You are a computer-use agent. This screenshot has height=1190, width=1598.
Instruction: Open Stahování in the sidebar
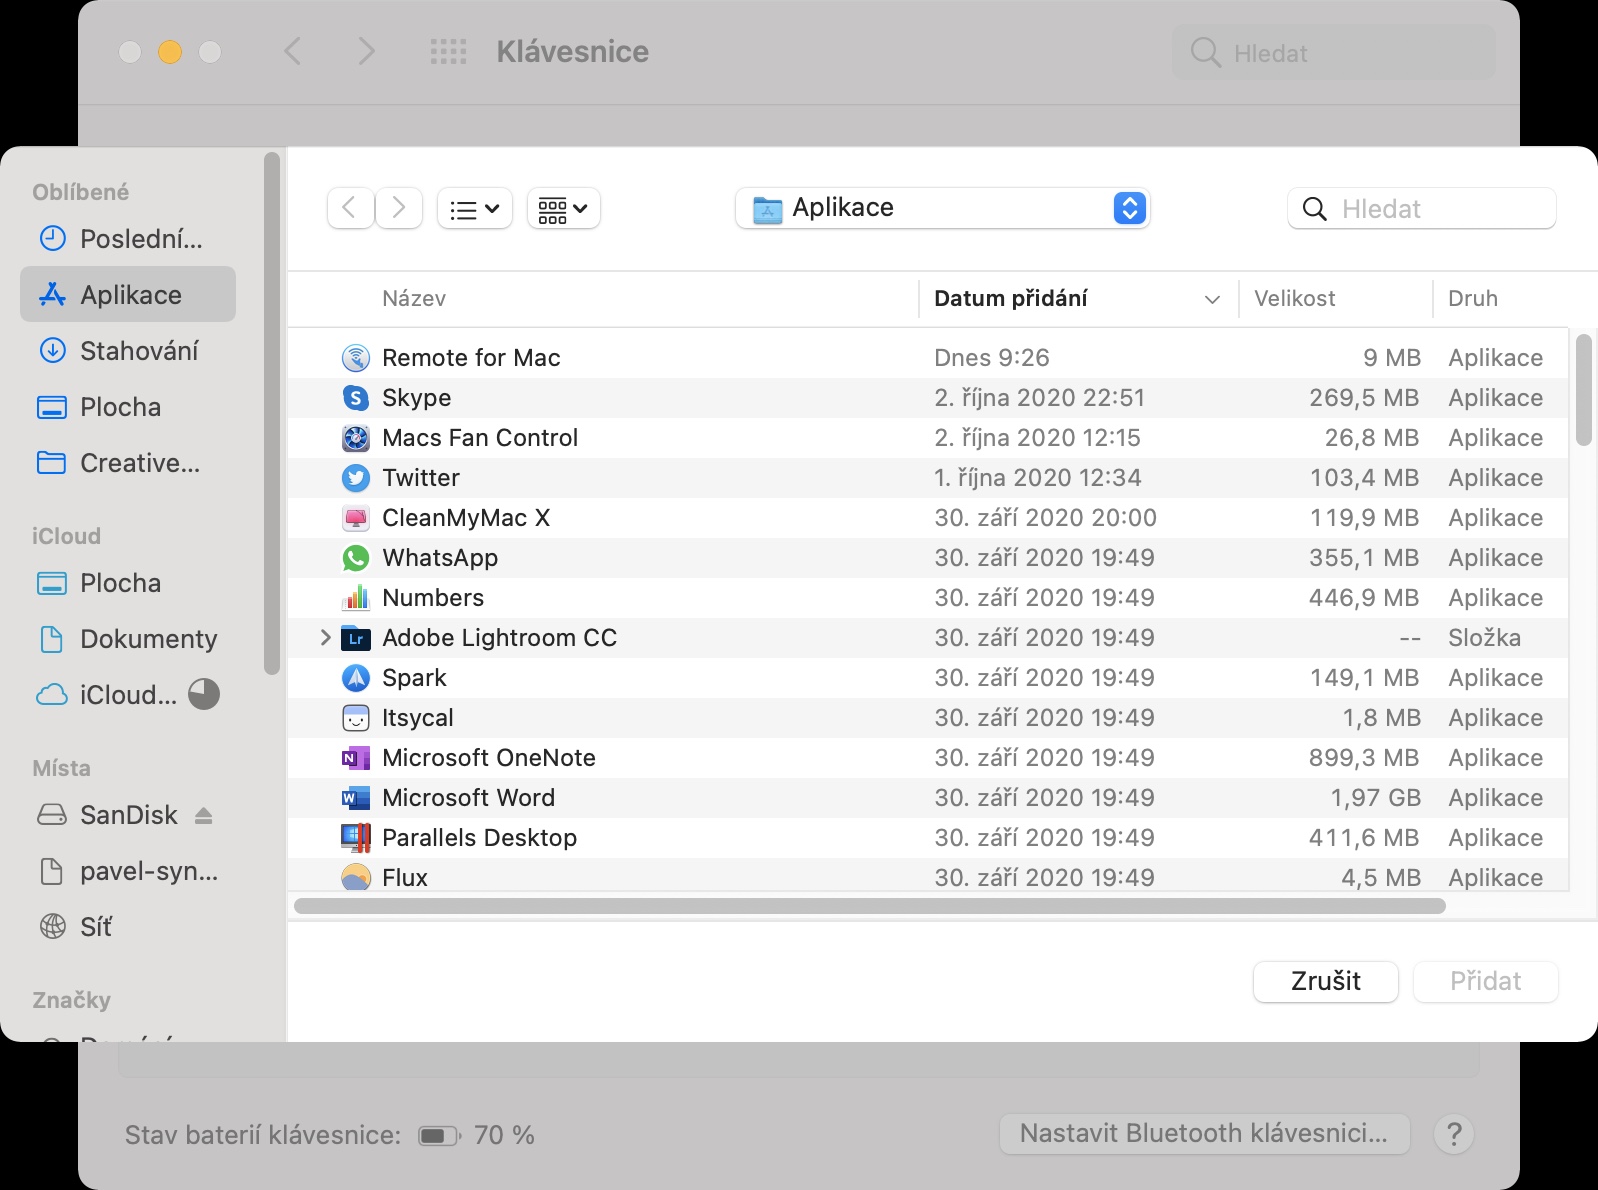click(x=128, y=350)
